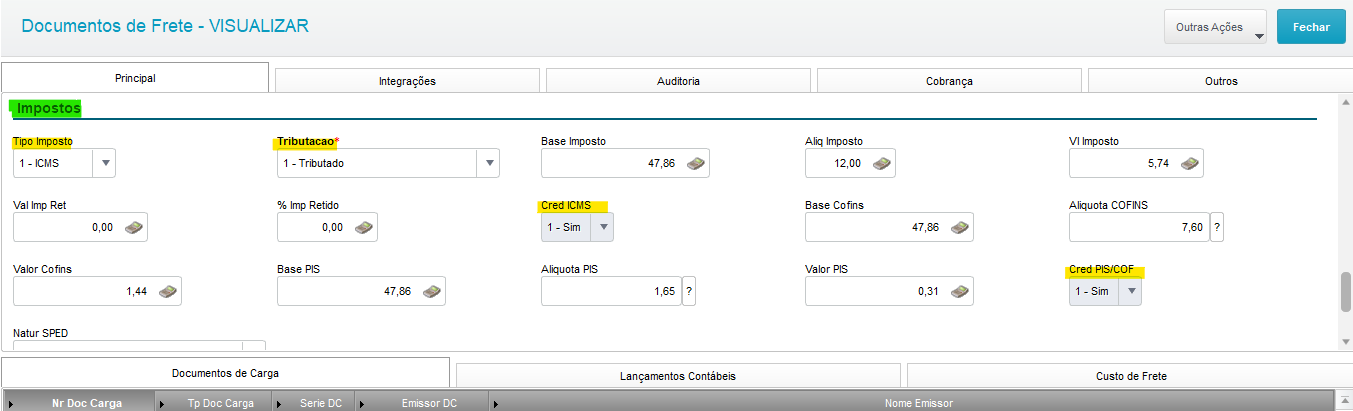This screenshot has height=411, width=1353.
Task: Click calculator icon beside Aliq Imposto value
Action: pos(882,163)
